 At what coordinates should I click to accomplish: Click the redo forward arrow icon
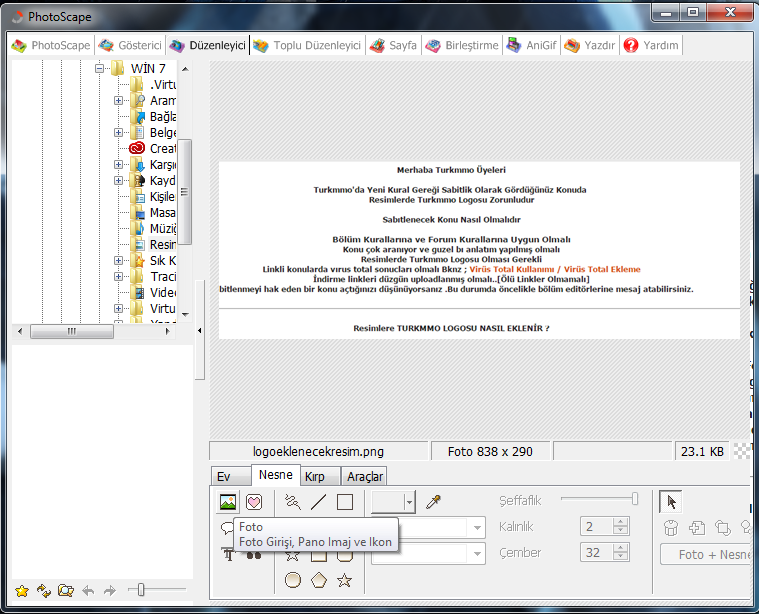point(110,591)
